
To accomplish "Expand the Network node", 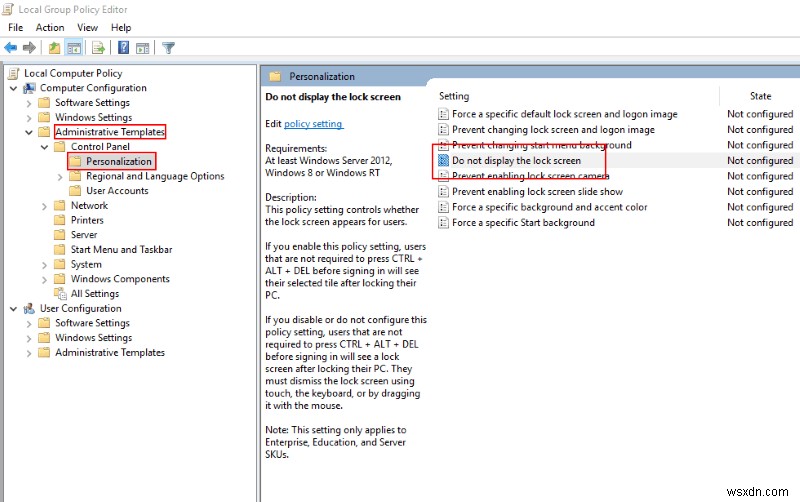I will point(44,207).
